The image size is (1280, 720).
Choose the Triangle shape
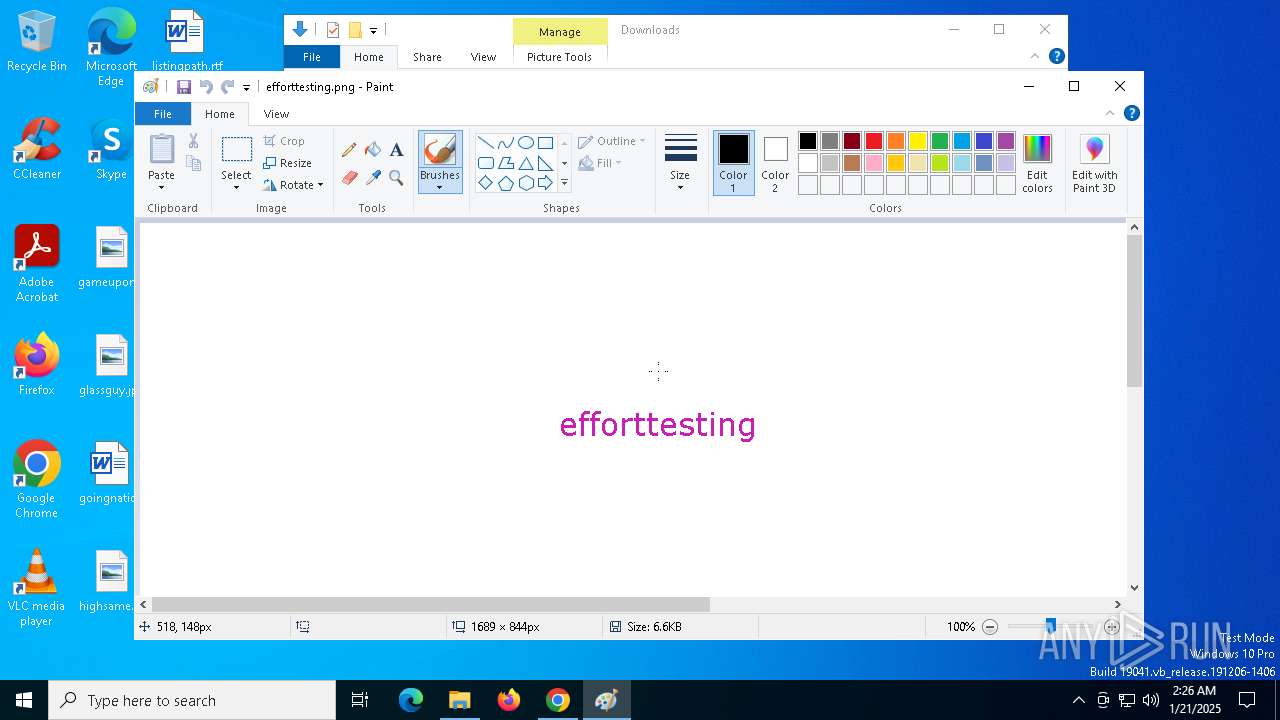click(525, 163)
